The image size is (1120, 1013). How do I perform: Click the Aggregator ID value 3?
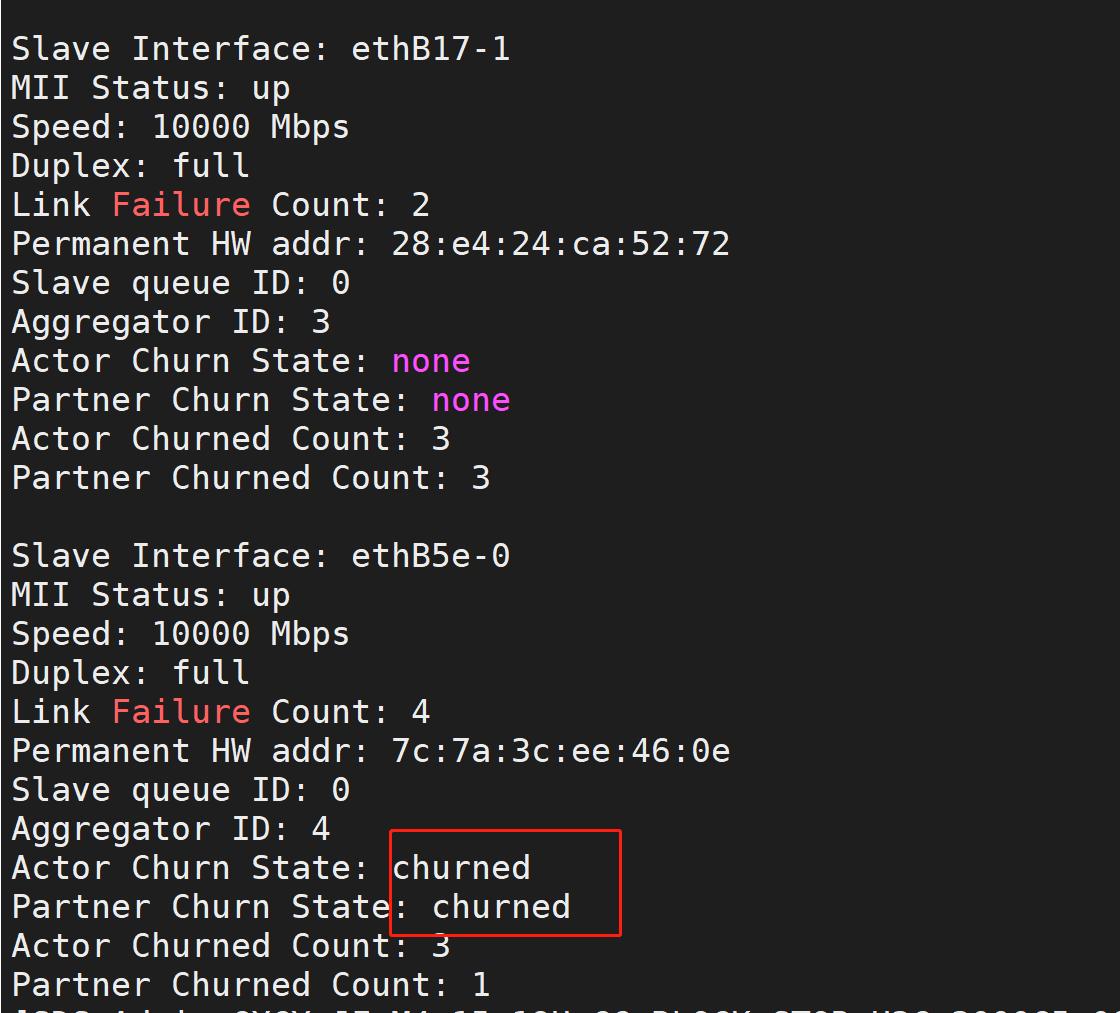click(321, 322)
